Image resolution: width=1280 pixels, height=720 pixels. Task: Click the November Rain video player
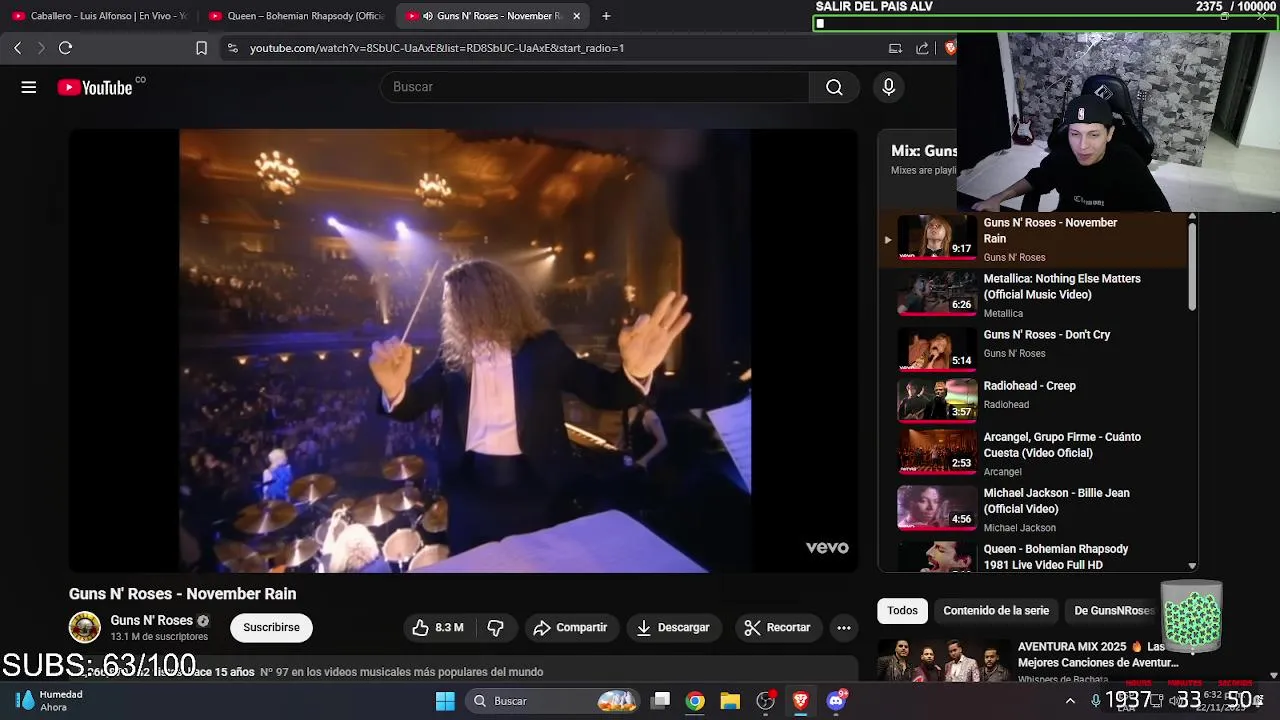(x=464, y=350)
